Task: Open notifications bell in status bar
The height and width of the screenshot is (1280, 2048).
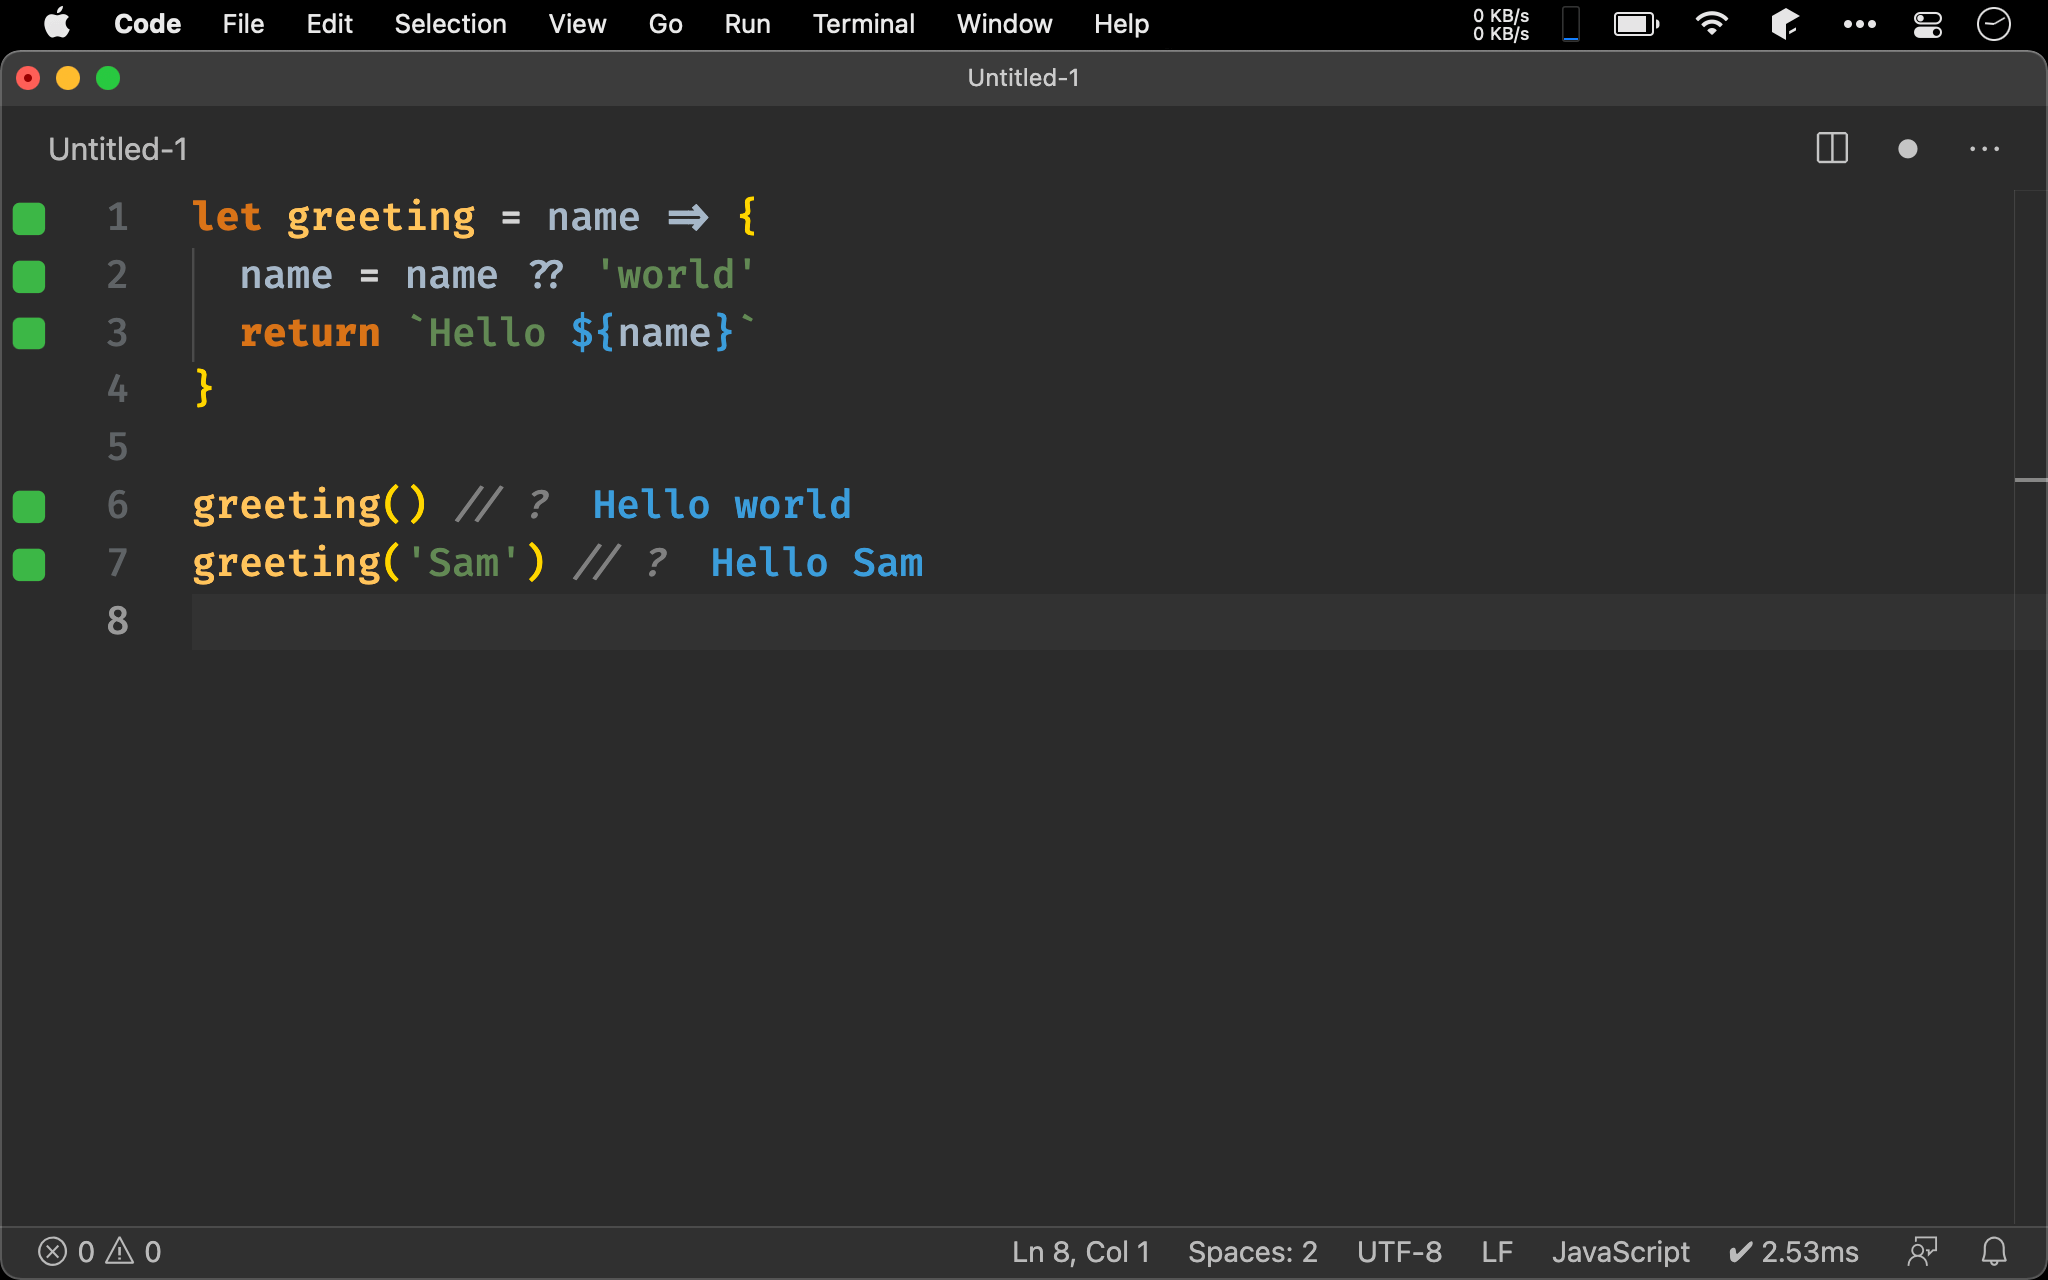Action: [x=1994, y=1251]
